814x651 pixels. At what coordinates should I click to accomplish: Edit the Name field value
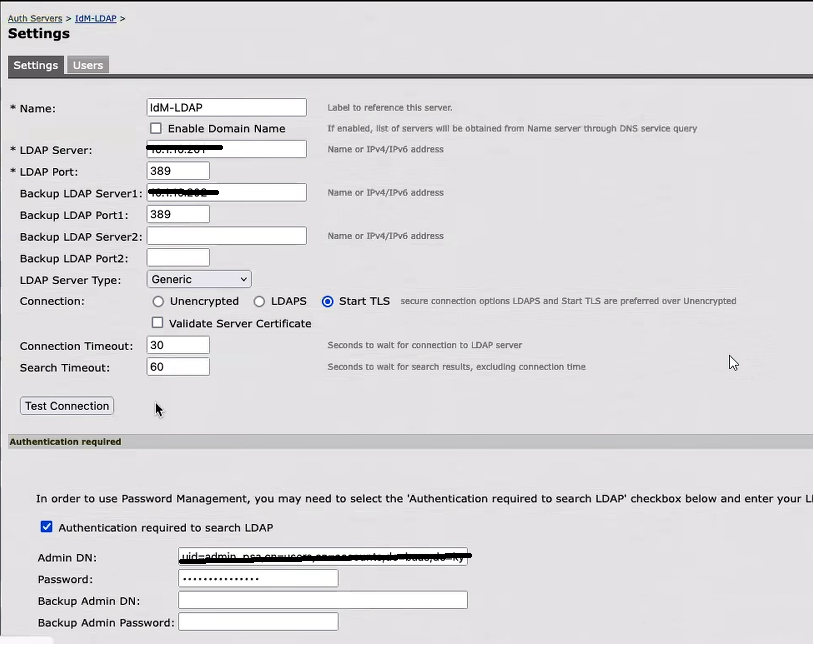[226, 107]
